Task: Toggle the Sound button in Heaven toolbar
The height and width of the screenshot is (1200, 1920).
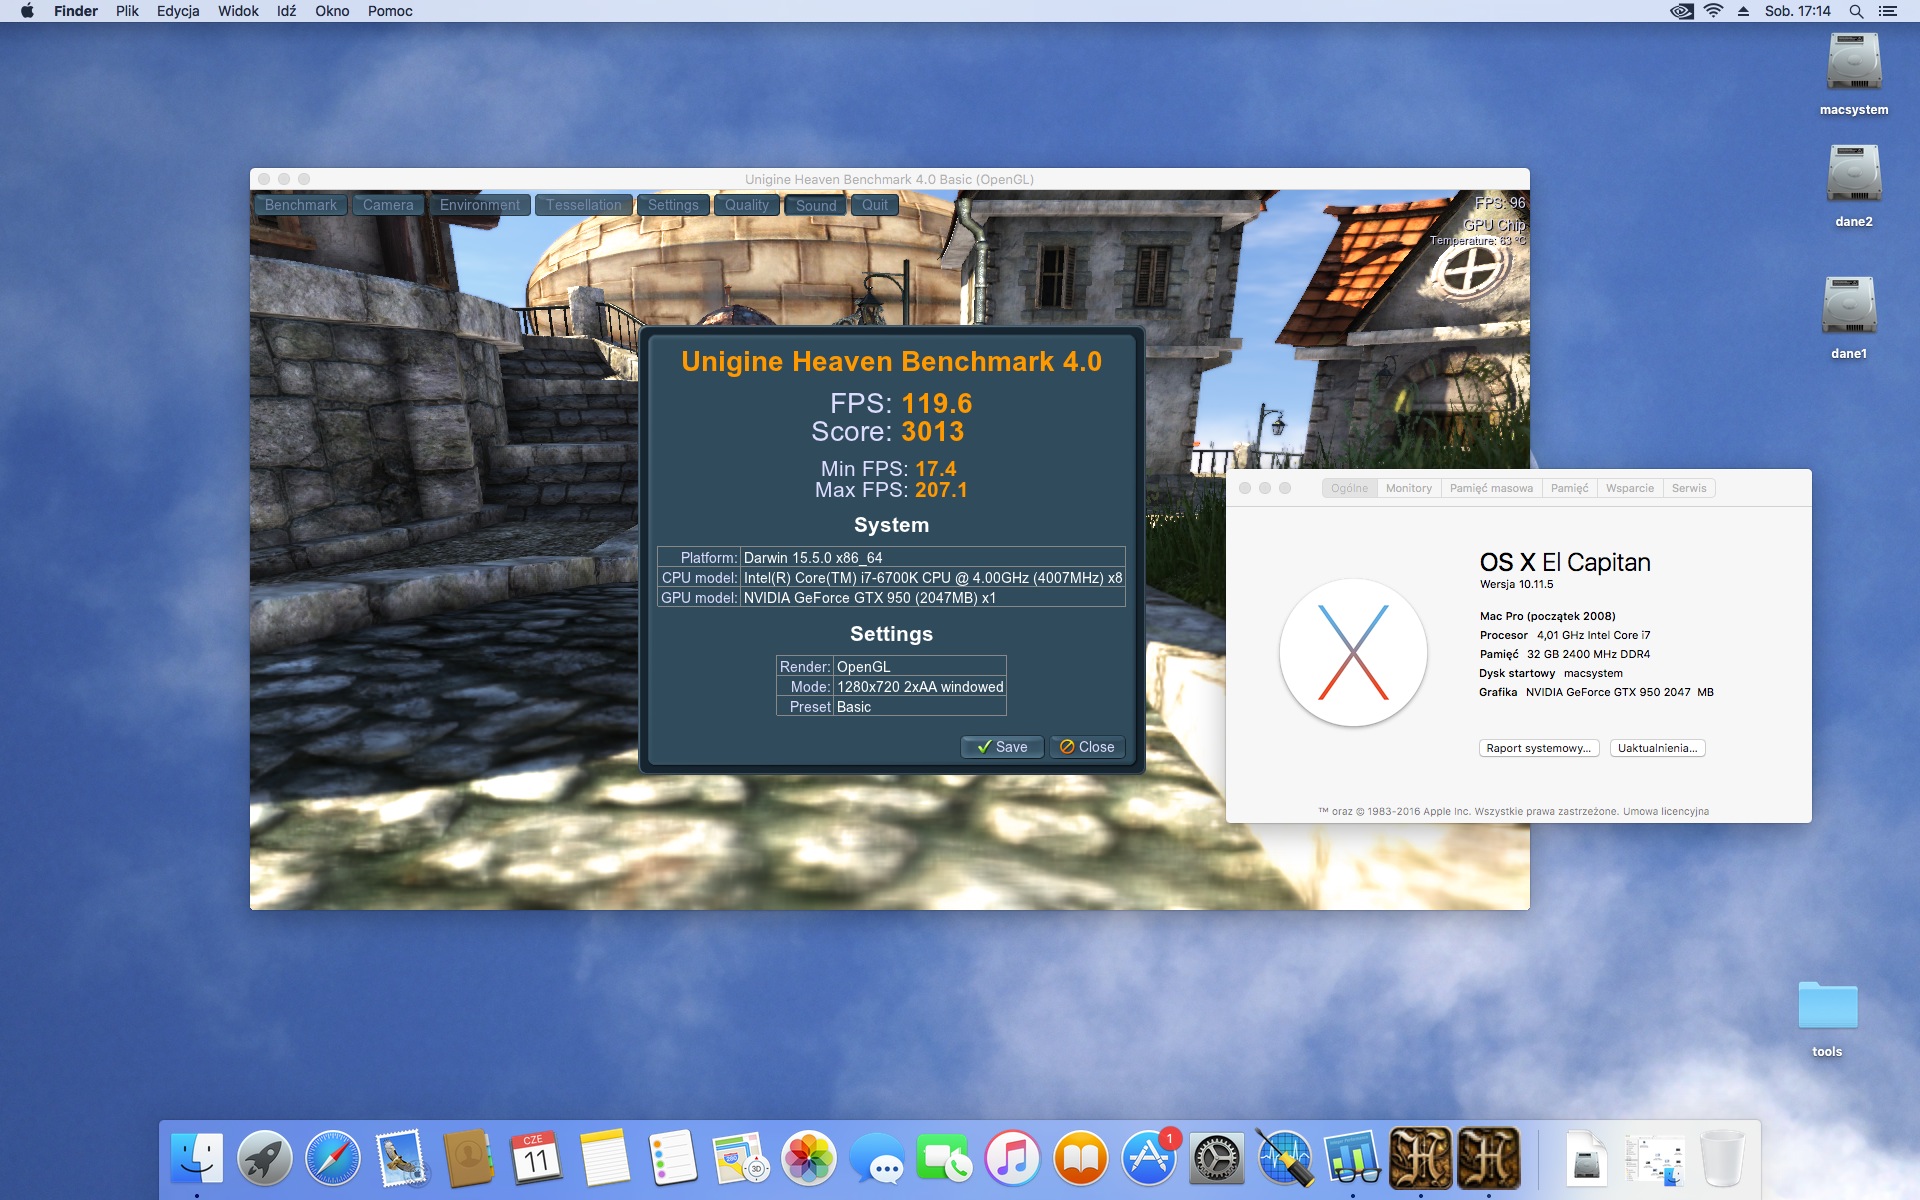Action: pos(816,205)
